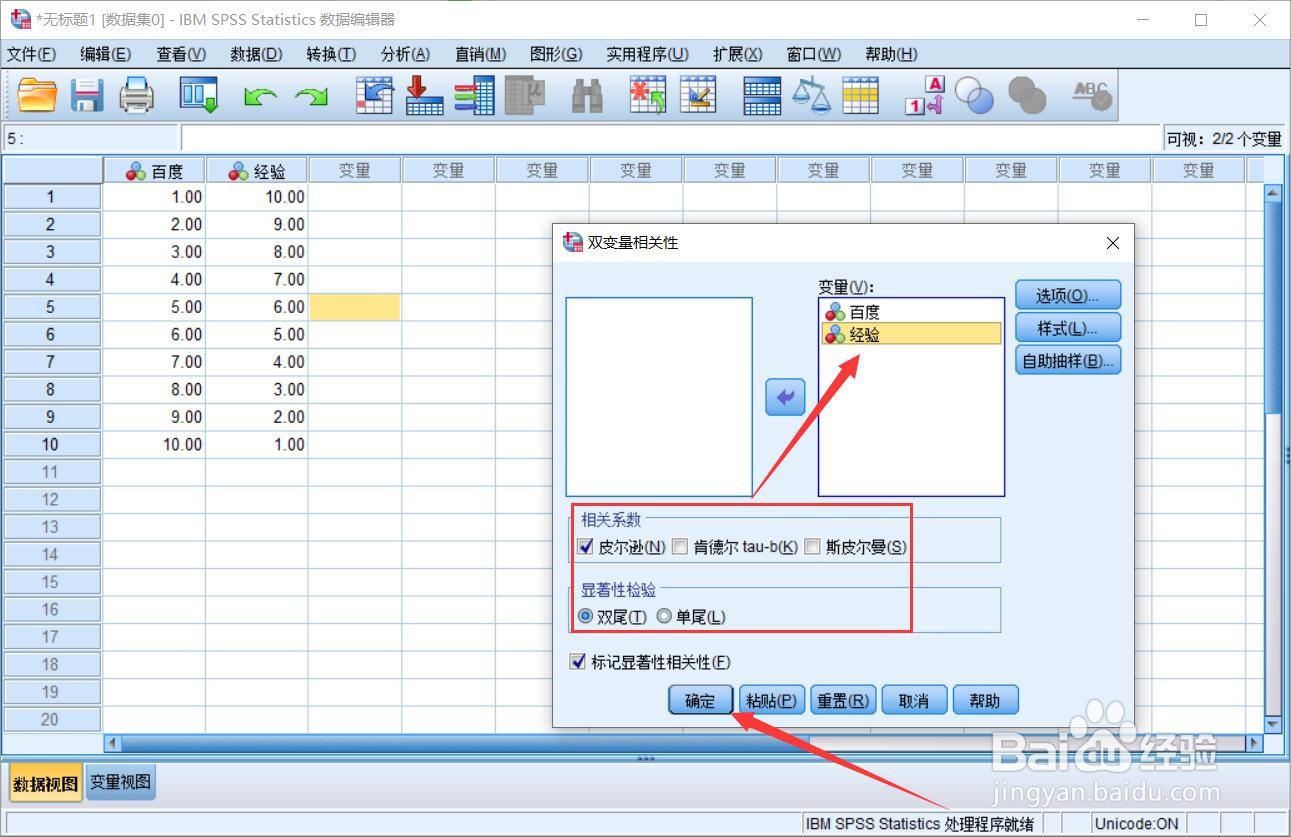The width and height of the screenshot is (1291, 837).
Task: Print using the printer toolbar icon
Action: coord(137,96)
